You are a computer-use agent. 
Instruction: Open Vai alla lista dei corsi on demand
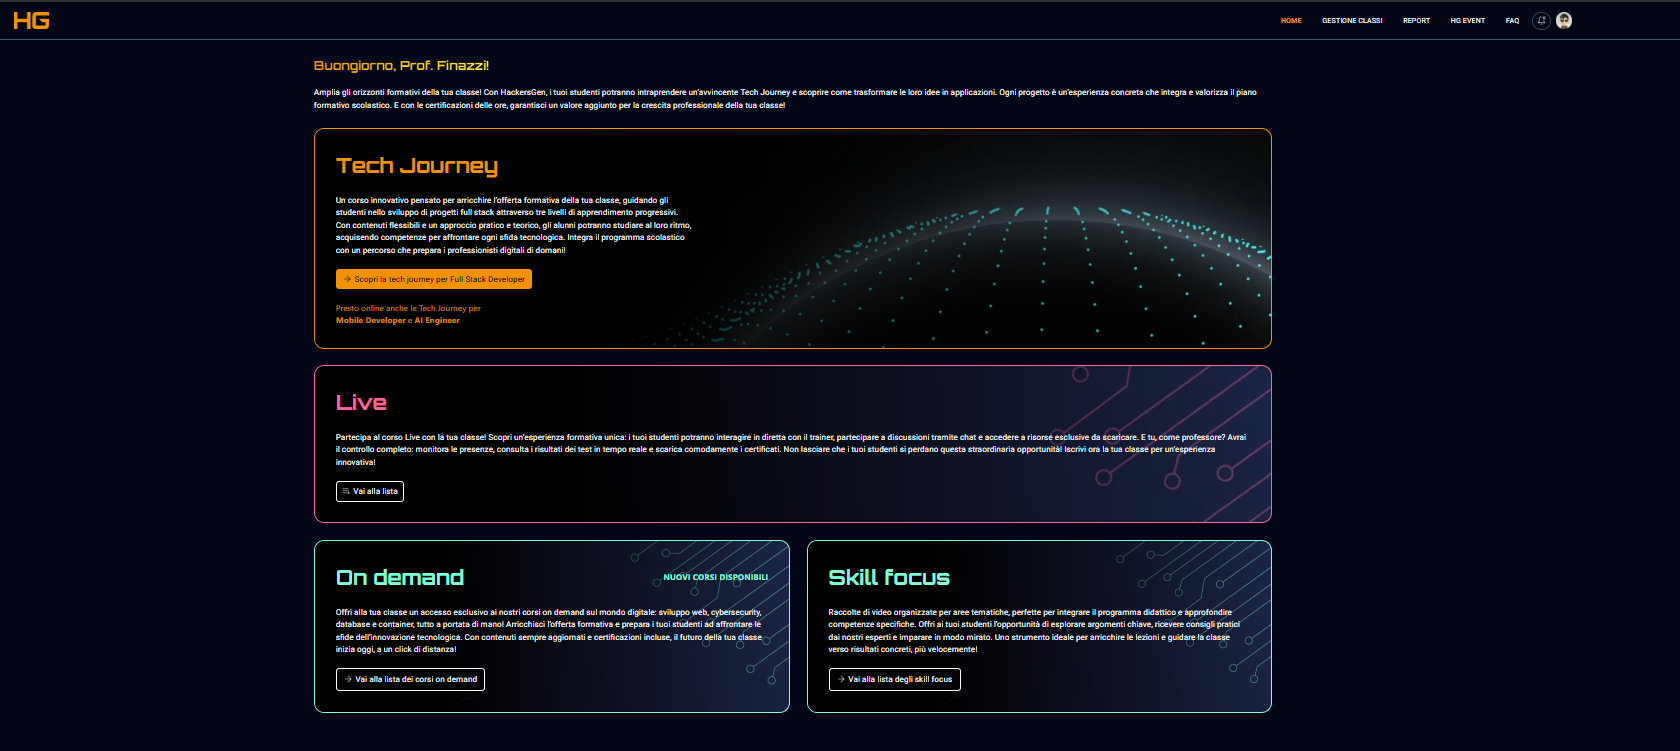click(410, 680)
